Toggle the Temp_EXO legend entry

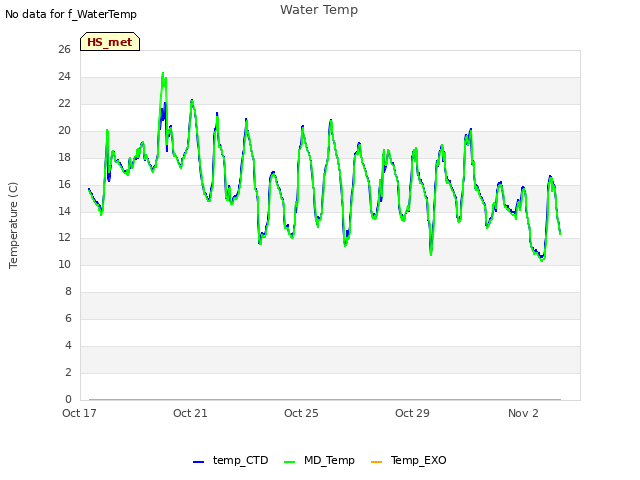tap(409, 460)
